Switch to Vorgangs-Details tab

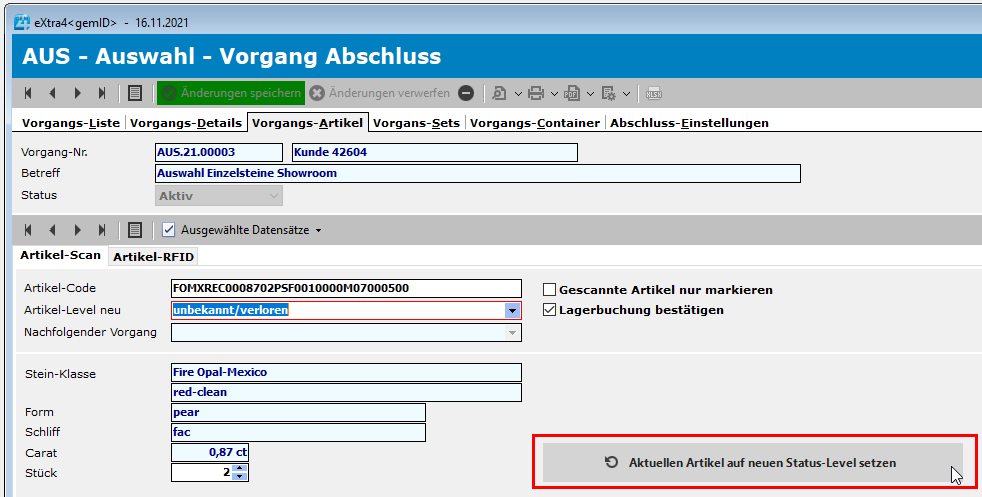pos(186,123)
